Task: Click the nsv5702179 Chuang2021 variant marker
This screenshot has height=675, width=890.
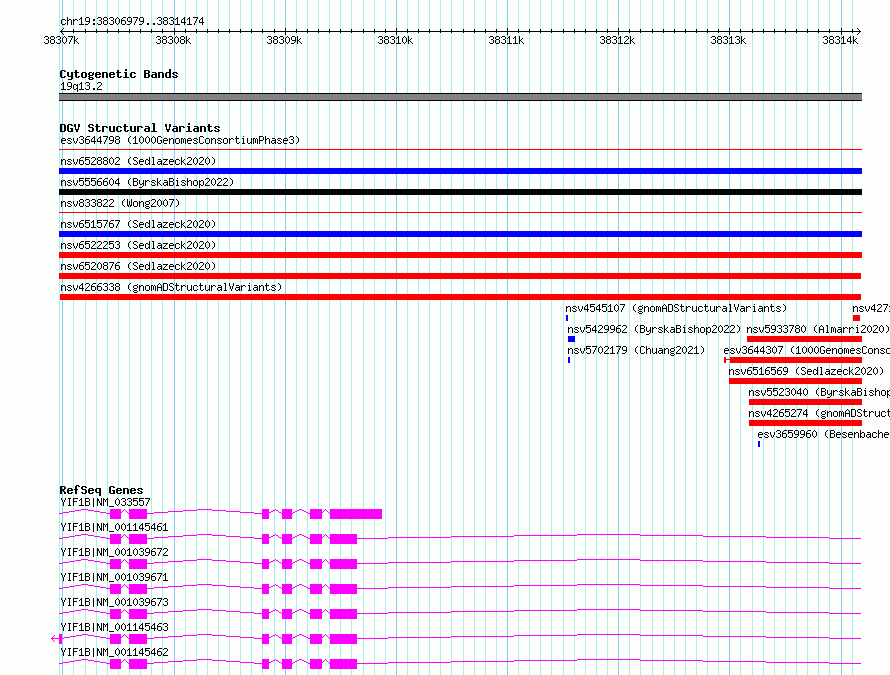Action: pos(569,360)
